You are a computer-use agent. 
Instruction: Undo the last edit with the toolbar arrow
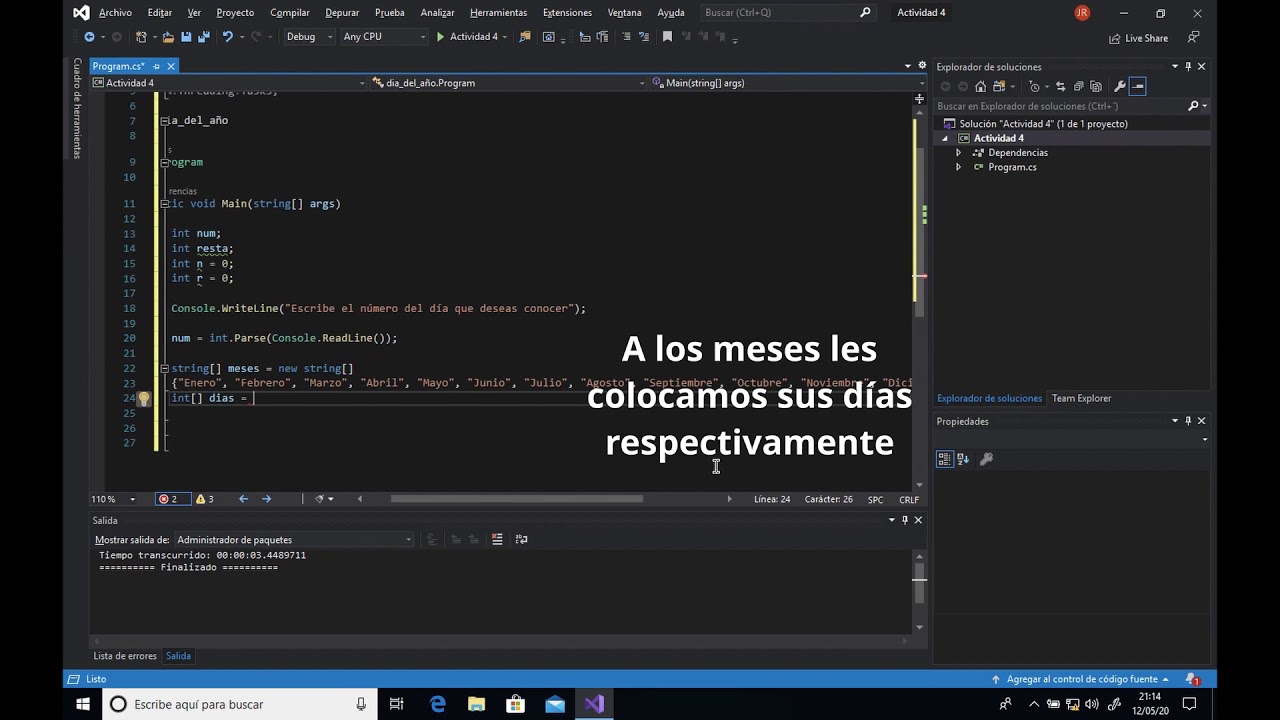pos(228,37)
